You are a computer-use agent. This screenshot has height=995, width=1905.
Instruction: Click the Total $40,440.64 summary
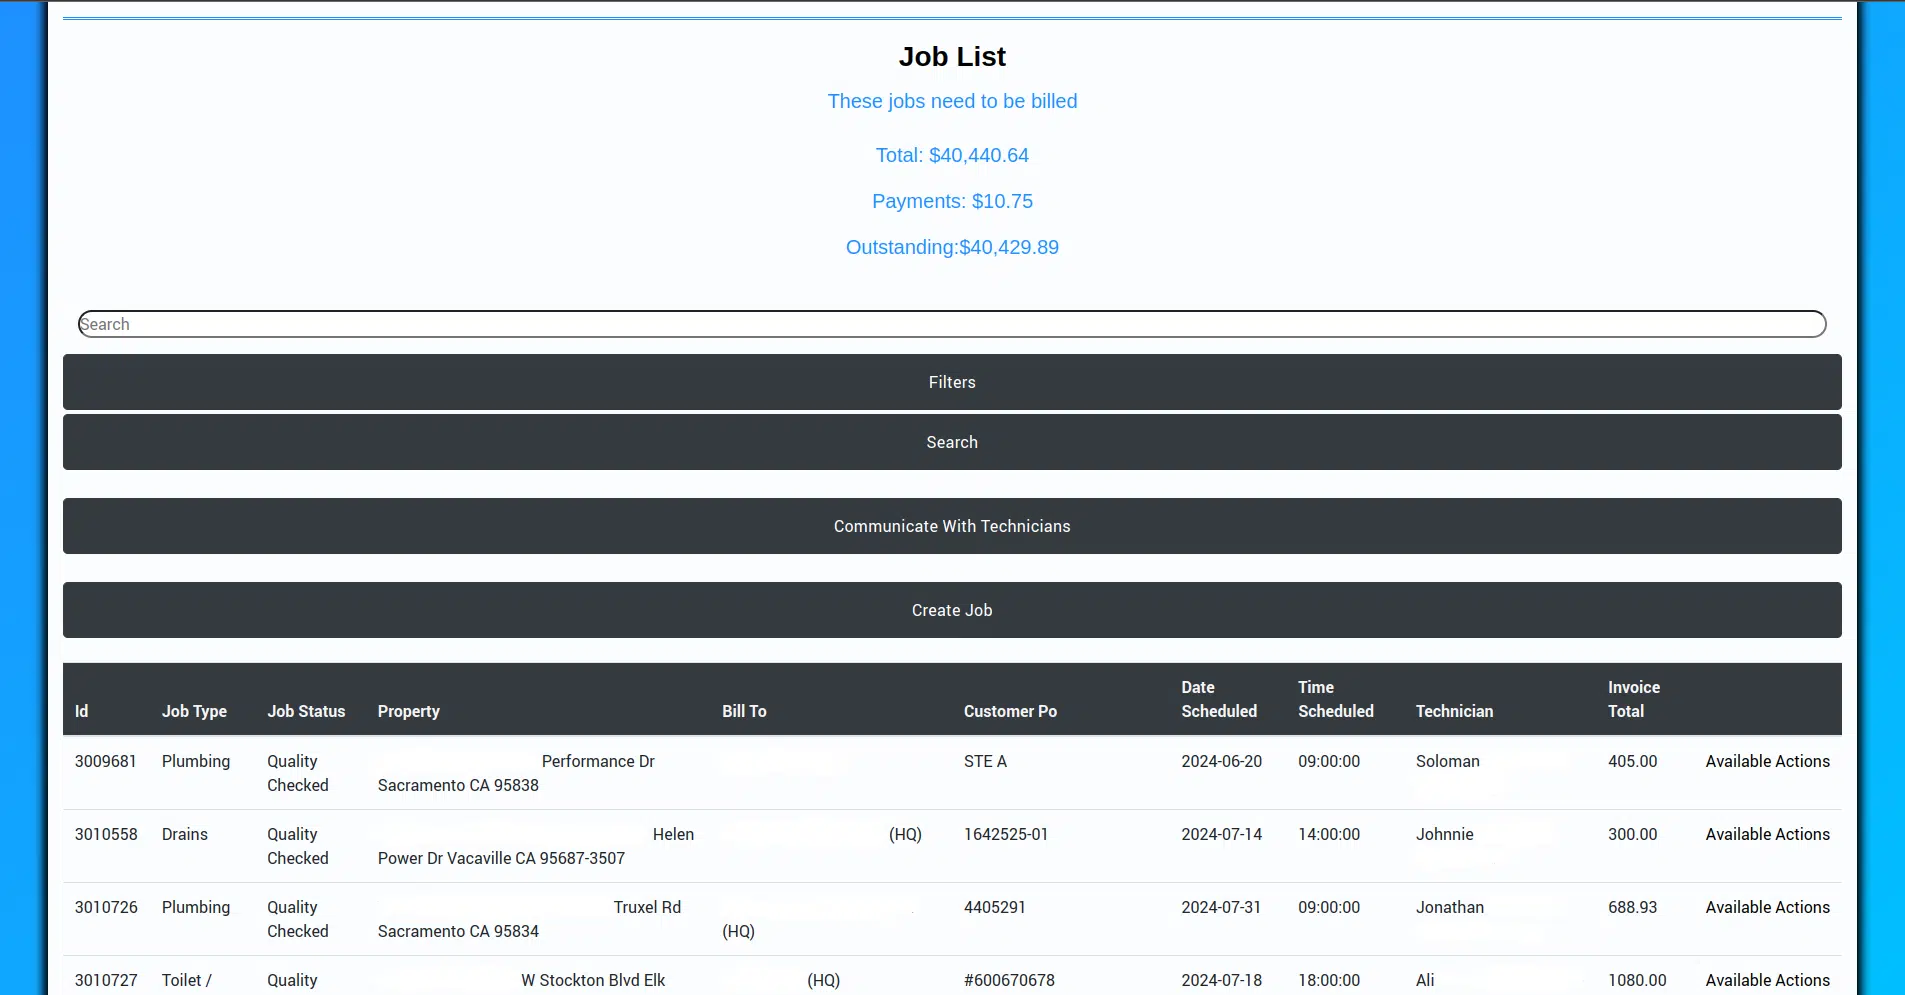click(951, 155)
